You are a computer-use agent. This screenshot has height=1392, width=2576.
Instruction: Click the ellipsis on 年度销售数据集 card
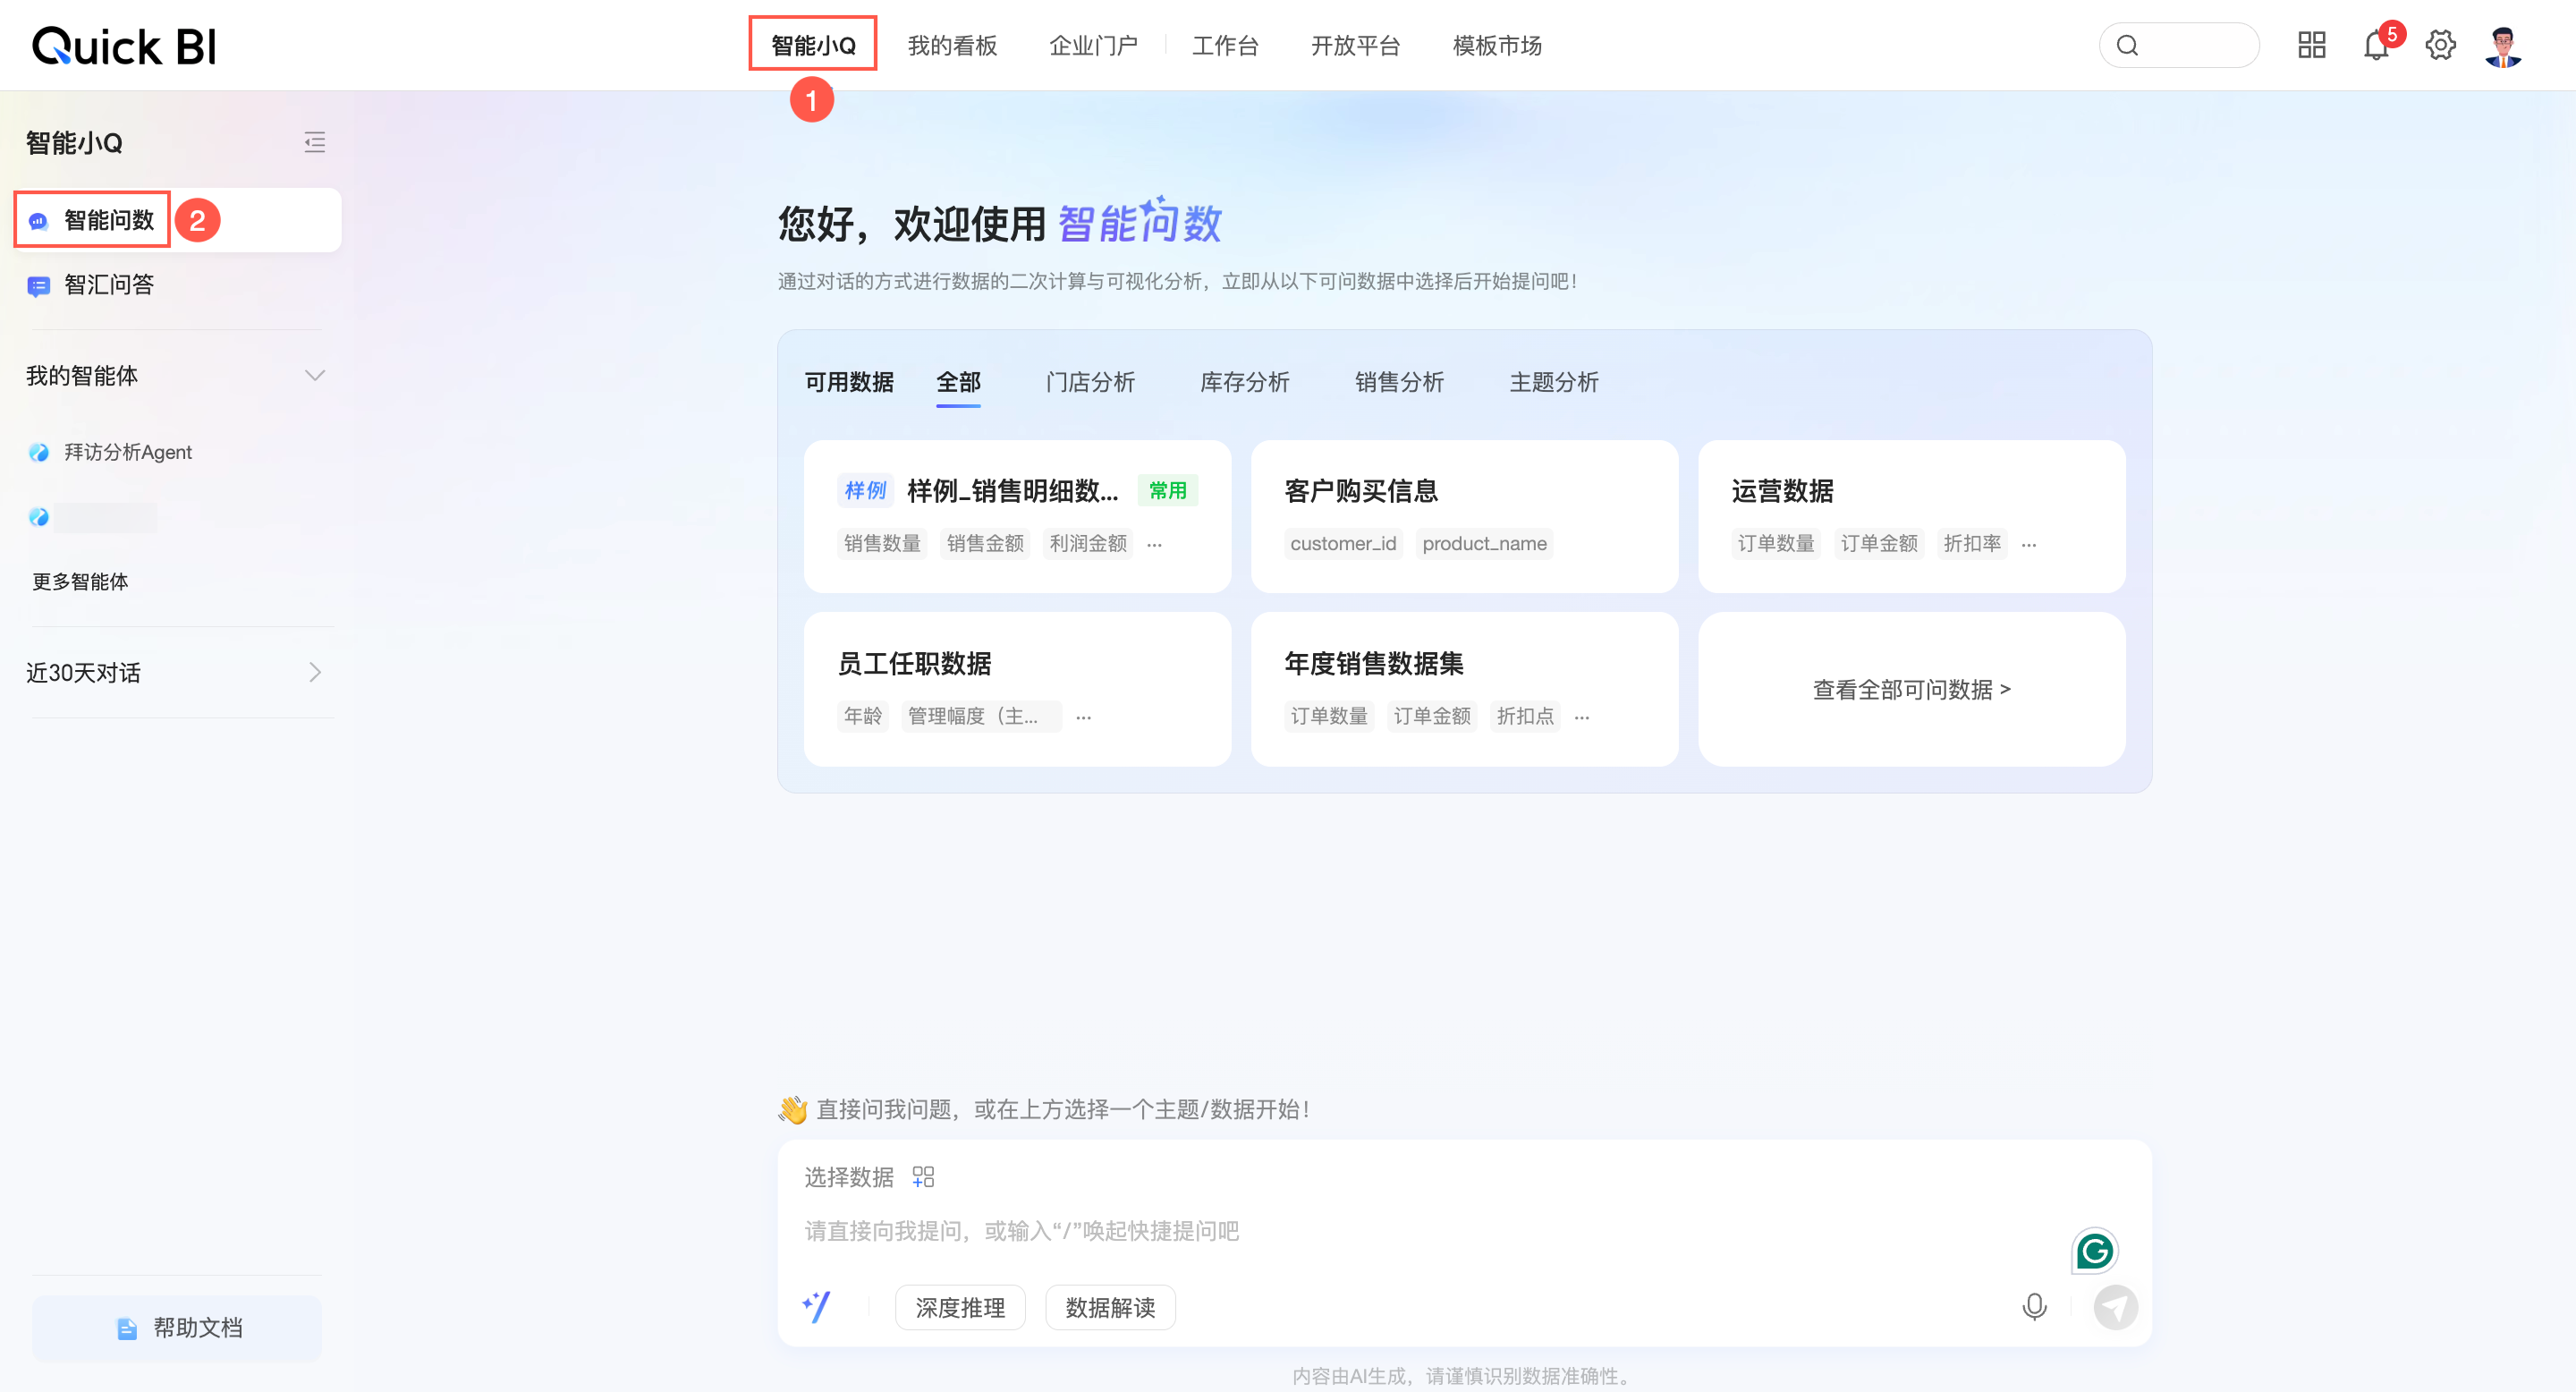(x=1581, y=717)
